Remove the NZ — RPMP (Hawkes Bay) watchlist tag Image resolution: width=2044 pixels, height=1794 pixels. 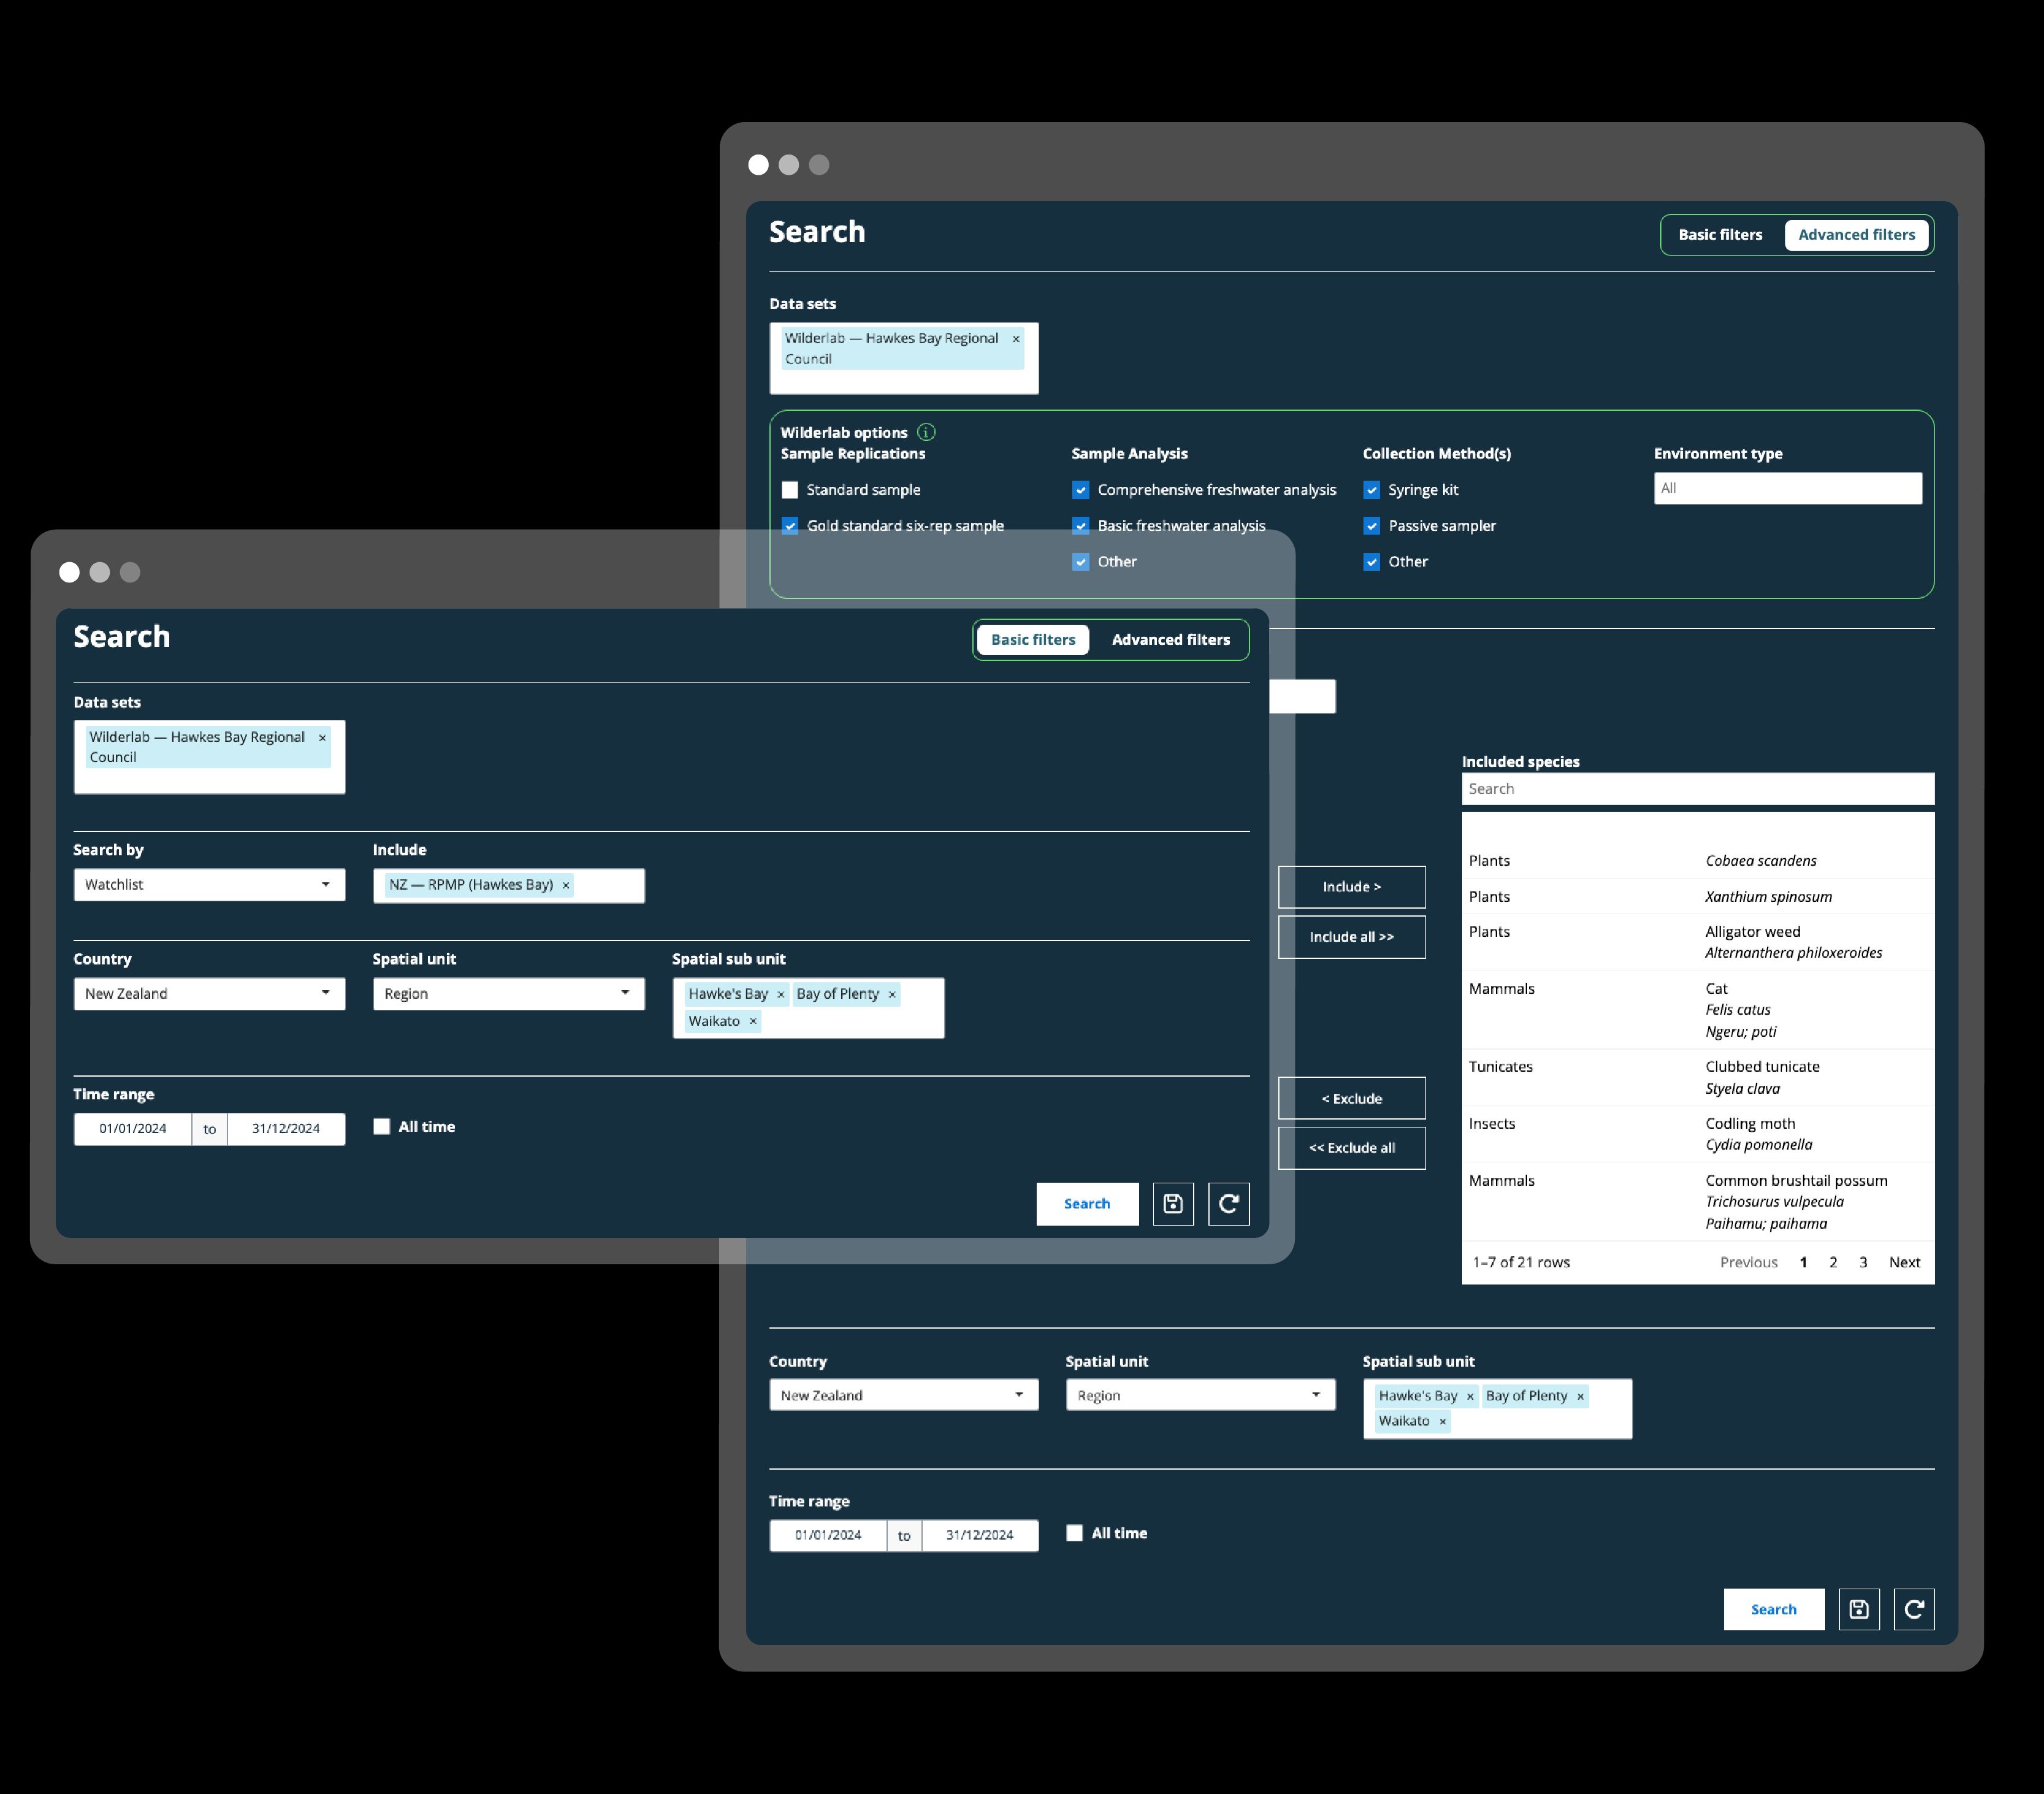point(566,885)
